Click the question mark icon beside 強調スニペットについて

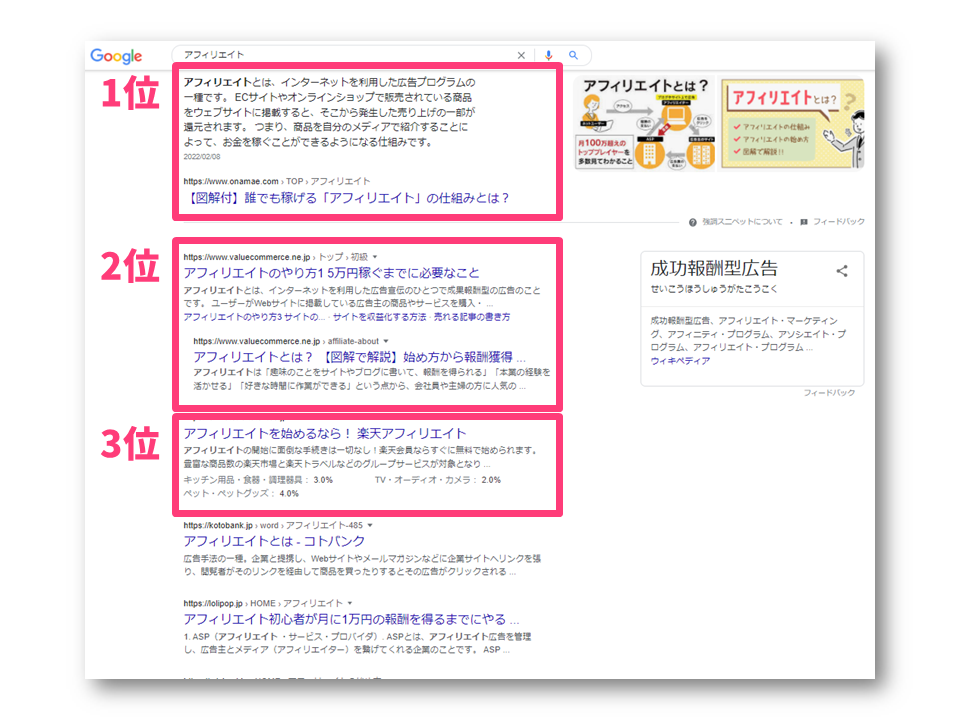point(692,222)
